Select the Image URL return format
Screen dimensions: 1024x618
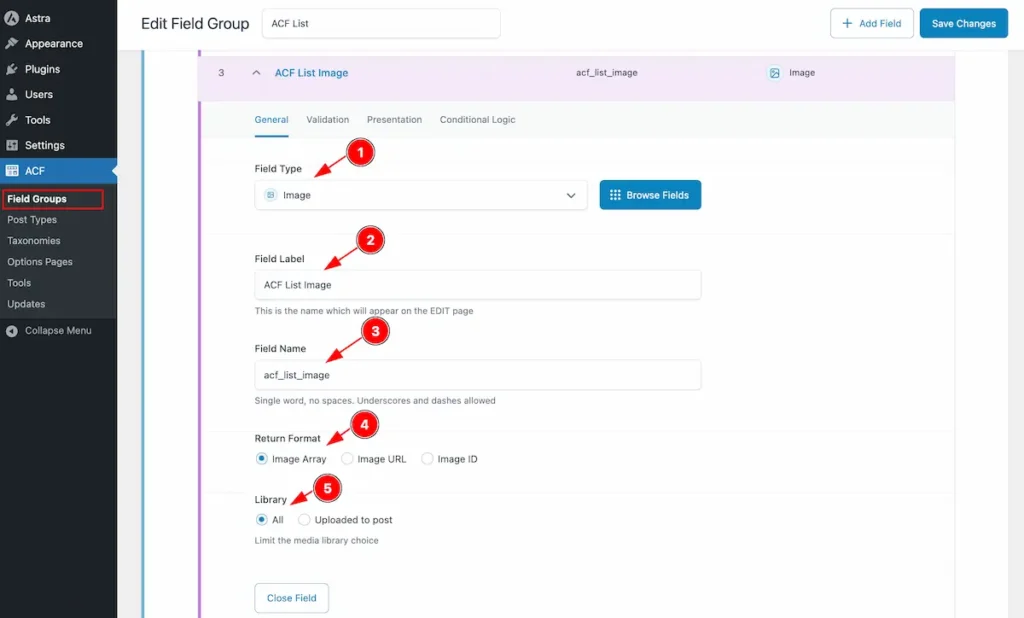click(x=347, y=459)
